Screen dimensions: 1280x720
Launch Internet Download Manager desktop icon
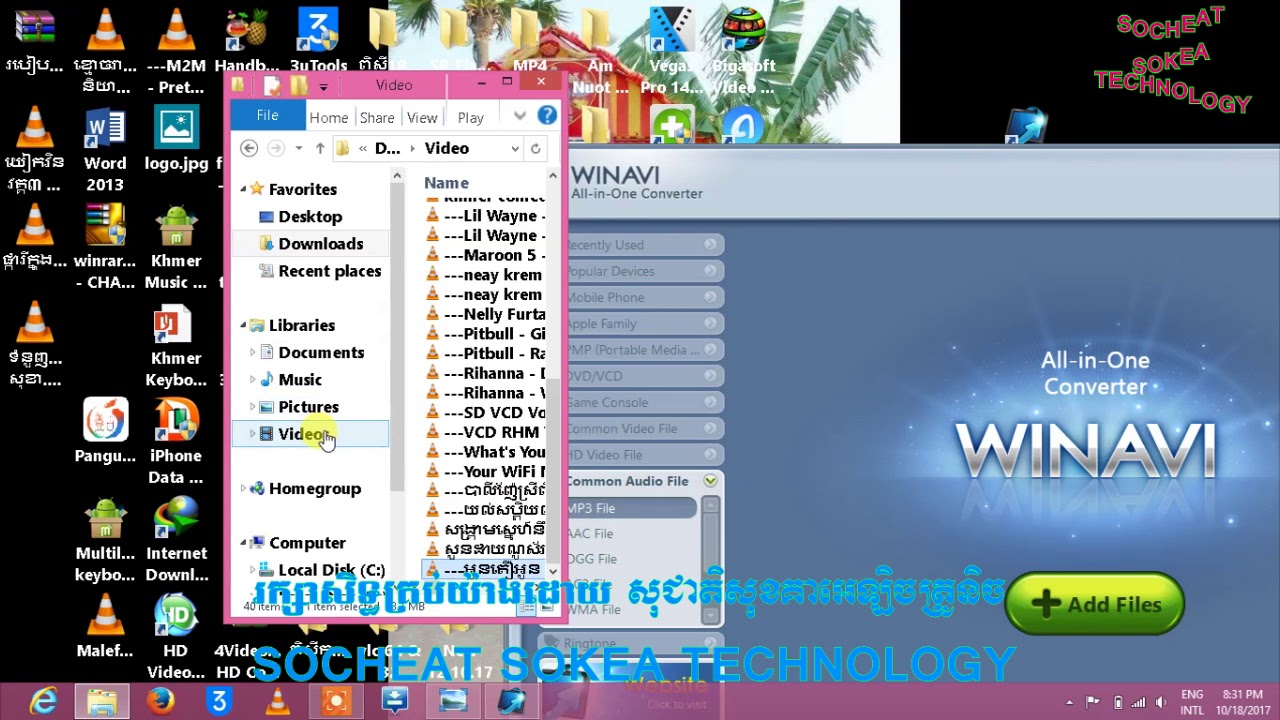pyautogui.click(x=176, y=540)
